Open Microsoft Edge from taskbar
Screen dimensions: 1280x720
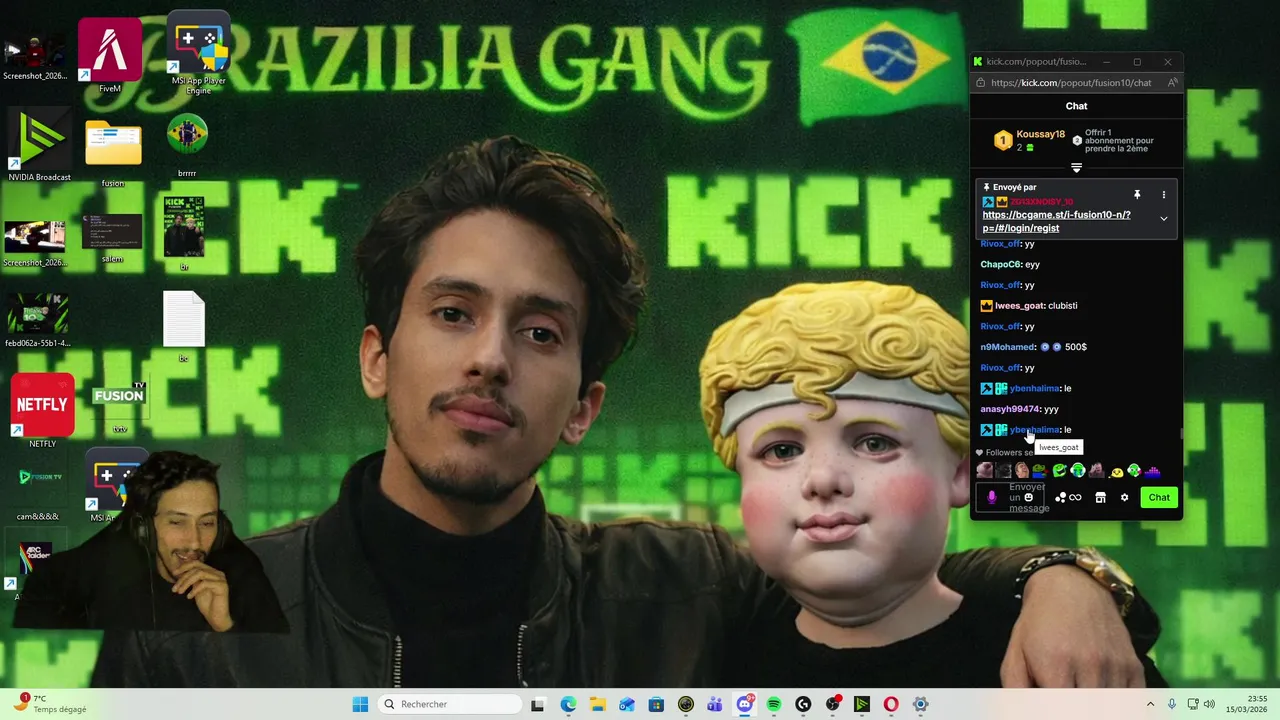pos(568,704)
